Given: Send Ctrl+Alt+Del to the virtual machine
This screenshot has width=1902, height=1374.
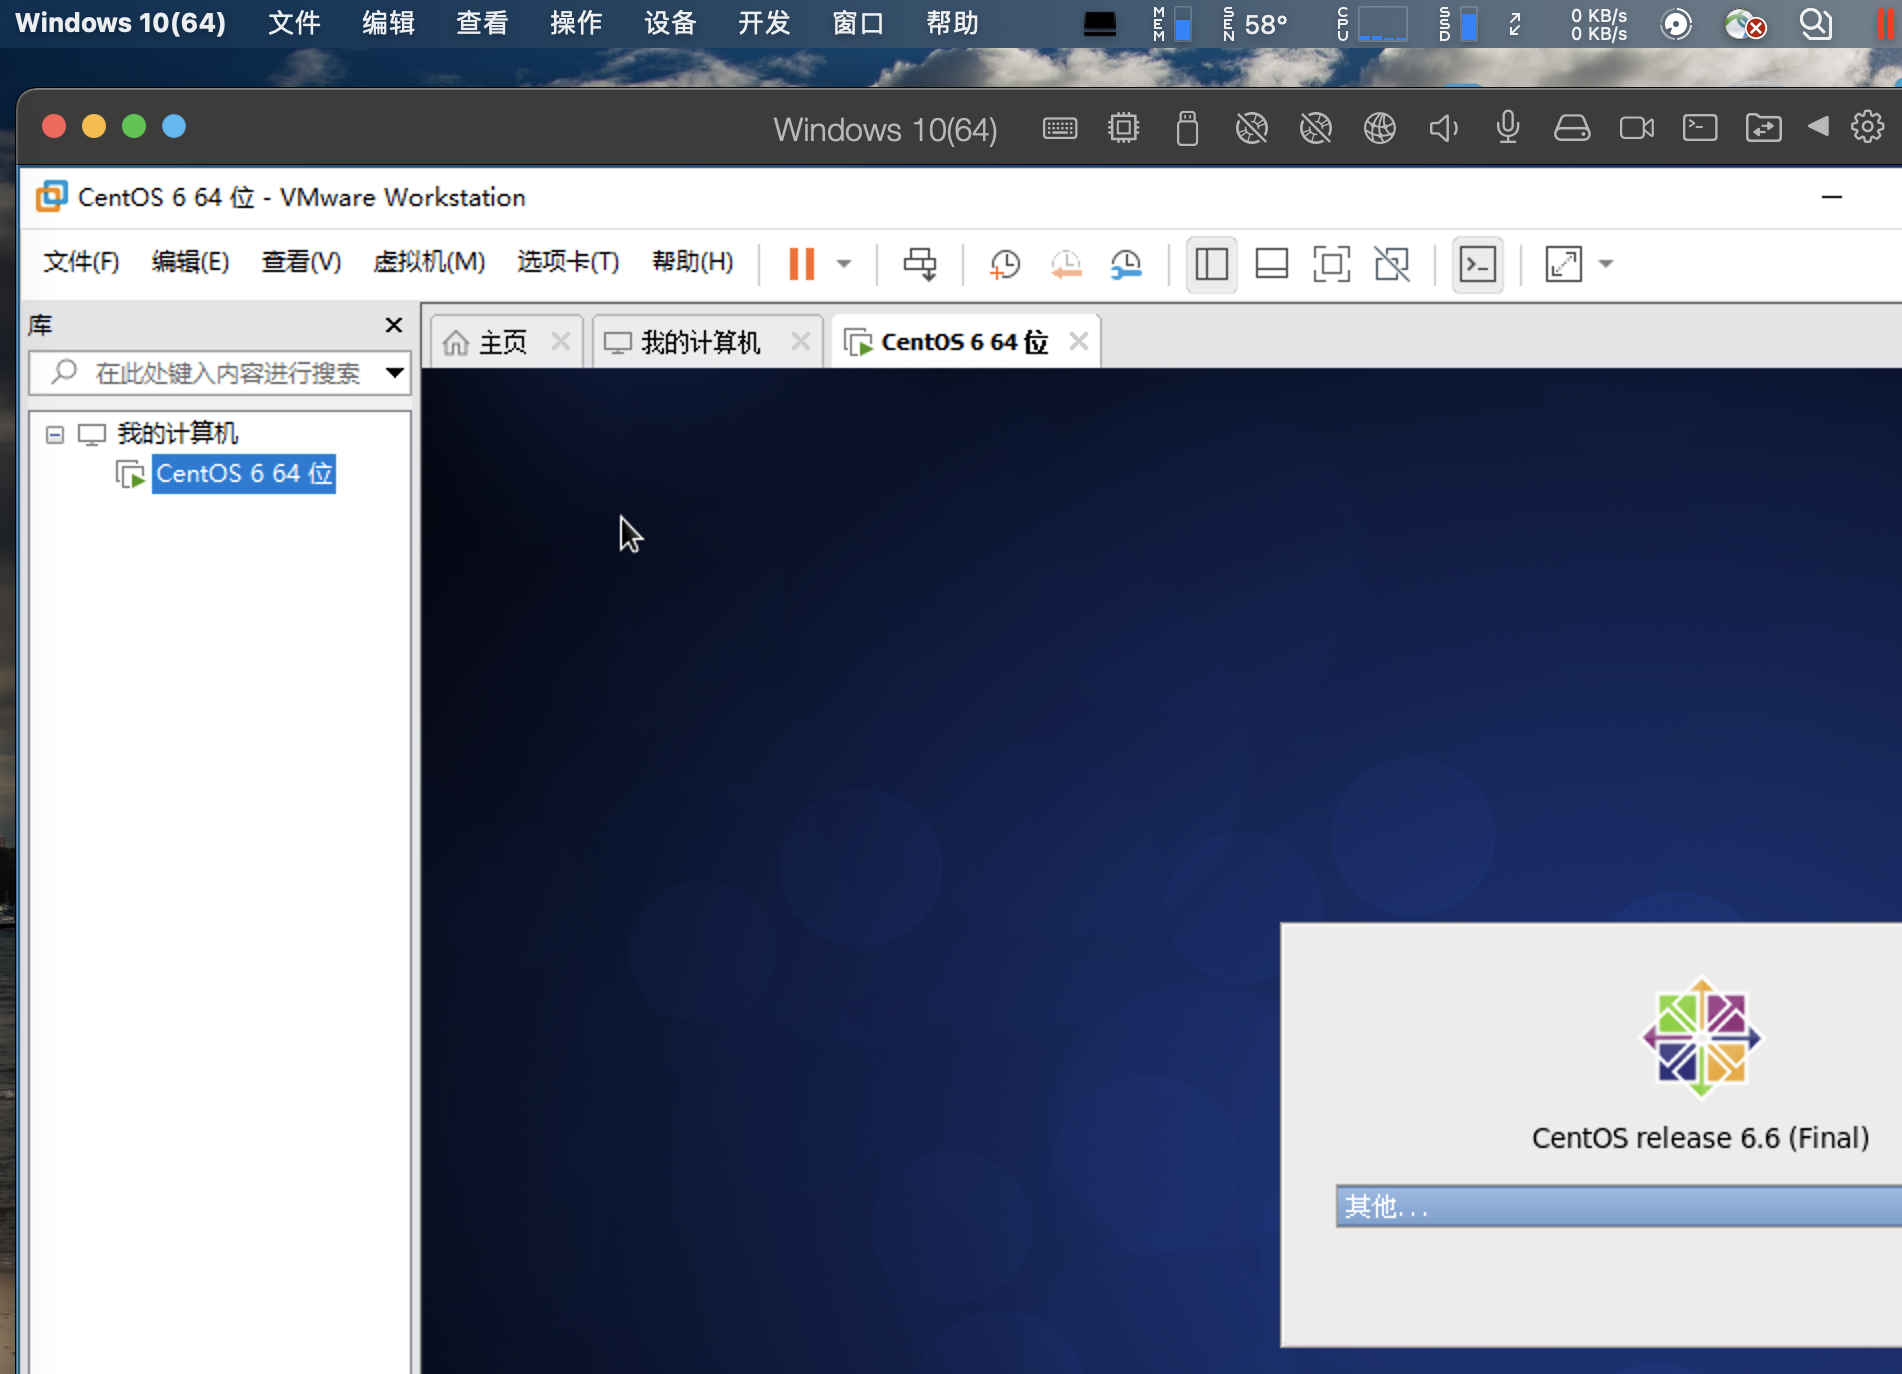Looking at the screenshot, I should [920, 264].
